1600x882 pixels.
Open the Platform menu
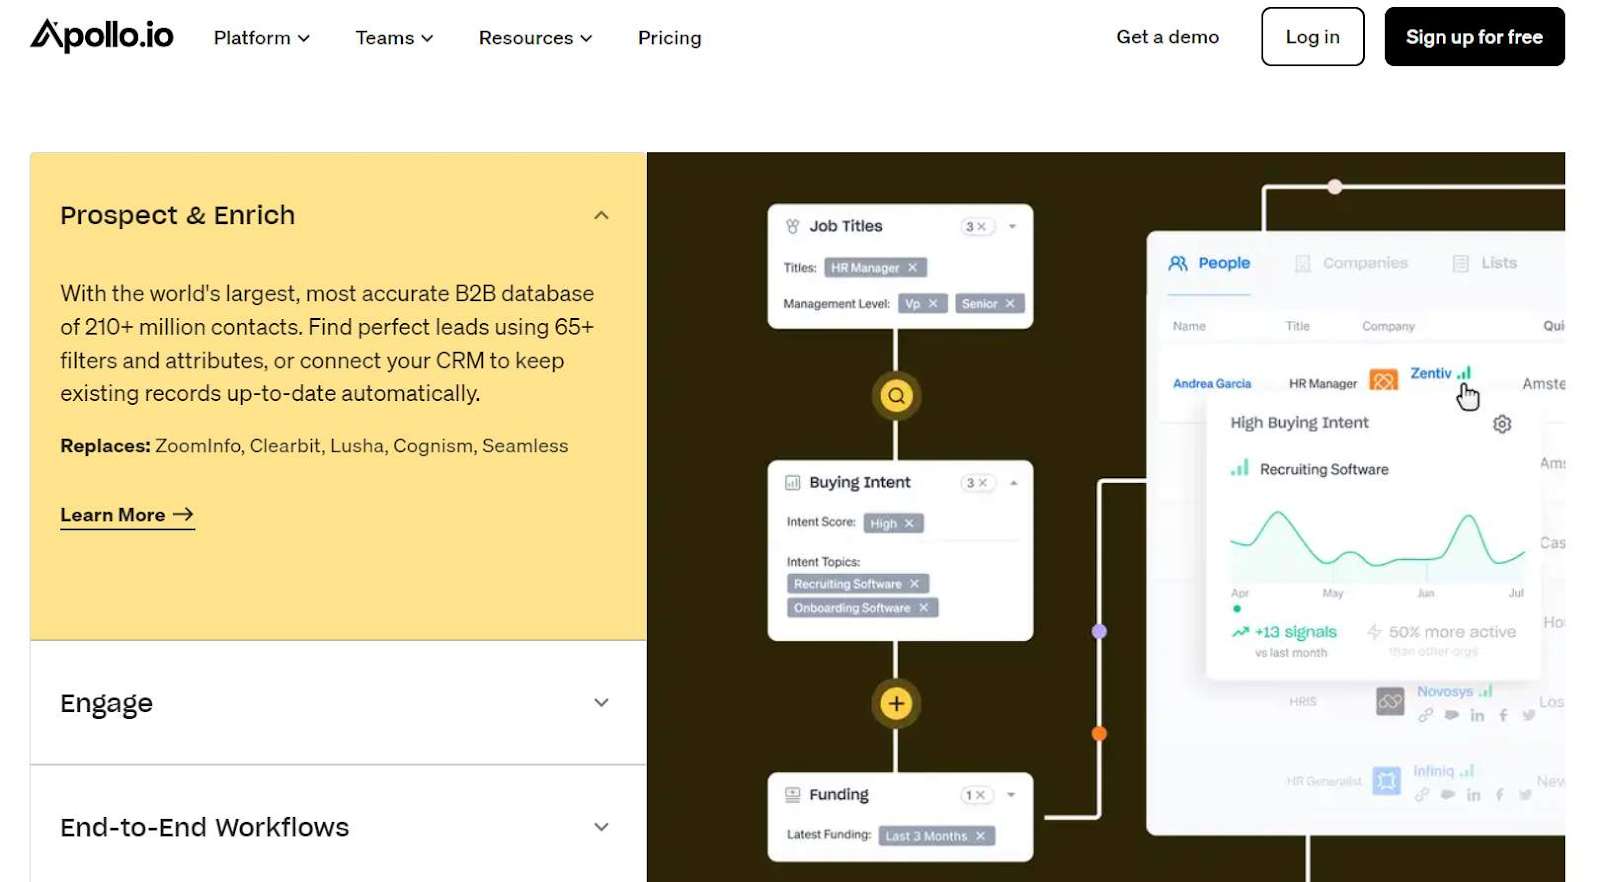click(x=262, y=38)
